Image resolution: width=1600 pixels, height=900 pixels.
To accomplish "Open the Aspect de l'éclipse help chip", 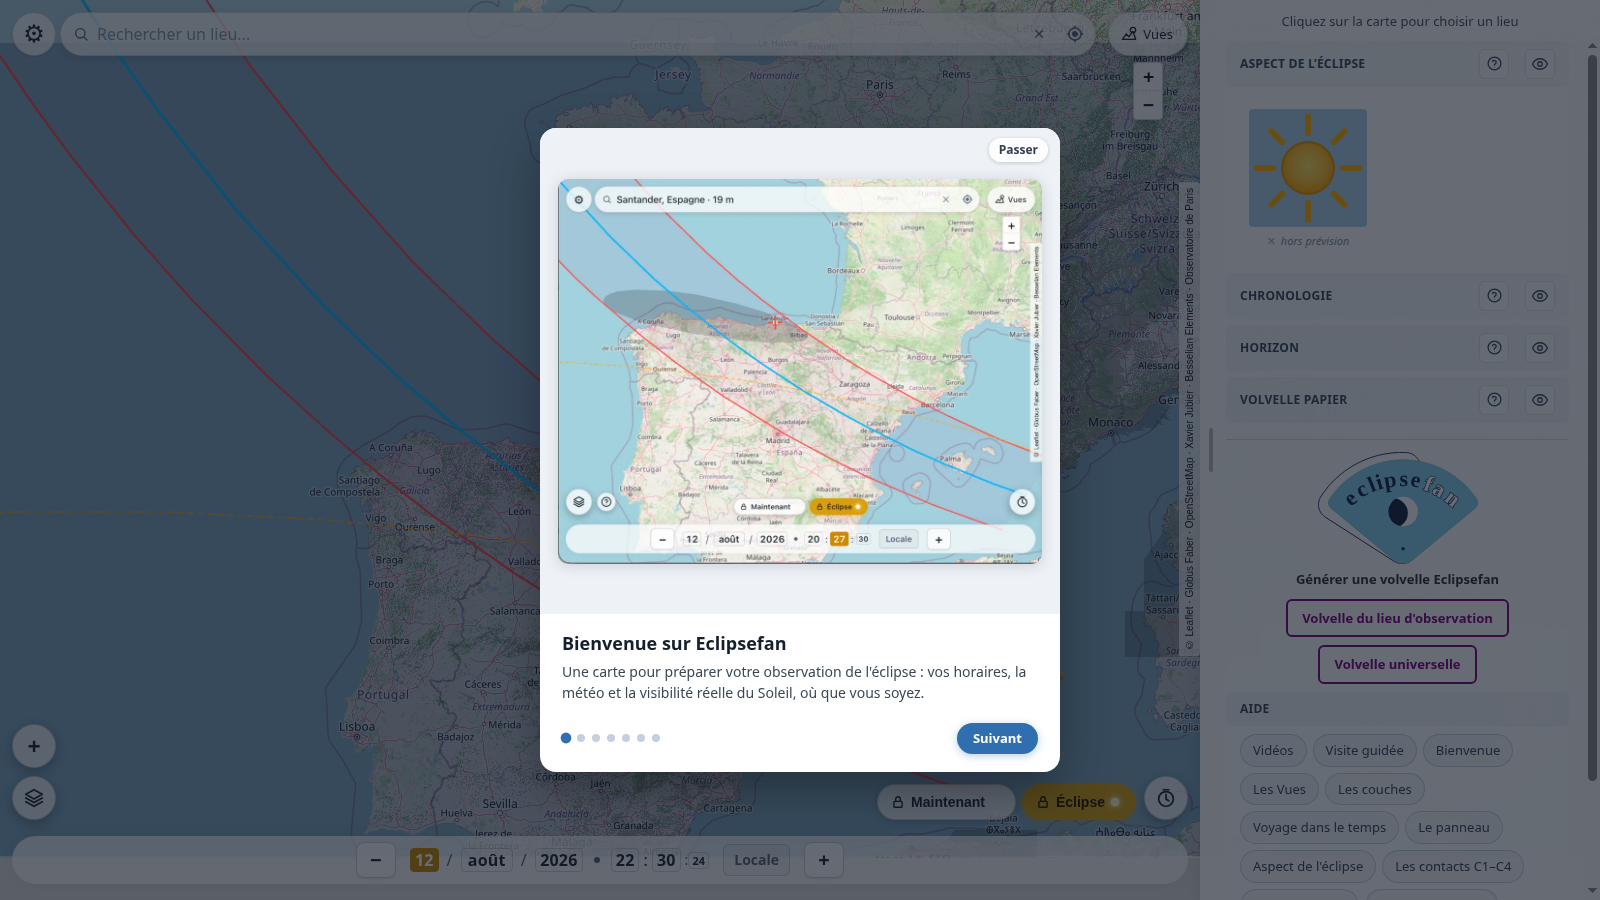I will (x=1308, y=867).
